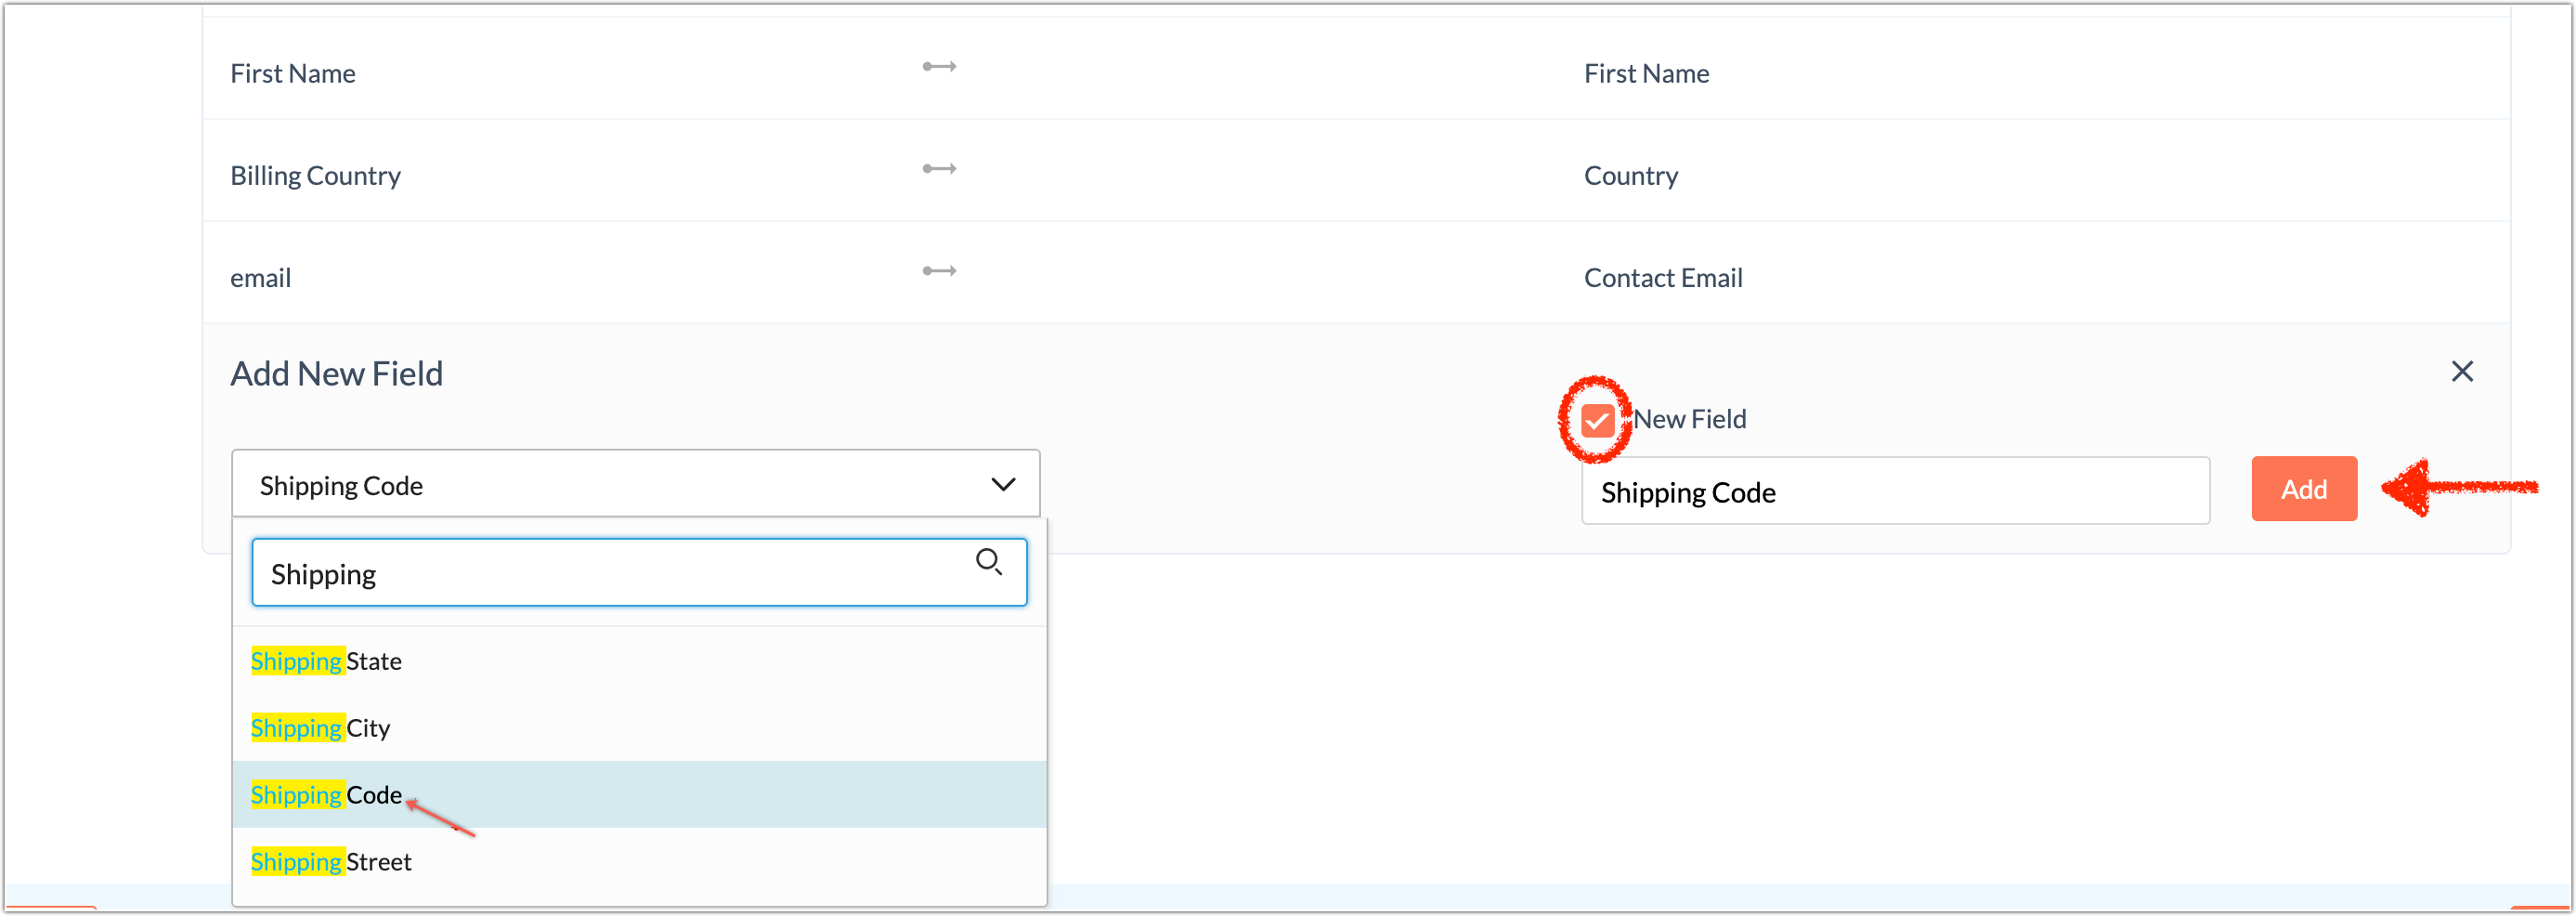Image resolution: width=2576 pixels, height=916 pixels.
Task: Select Shipping City from the list
Action: coord(320,727)
